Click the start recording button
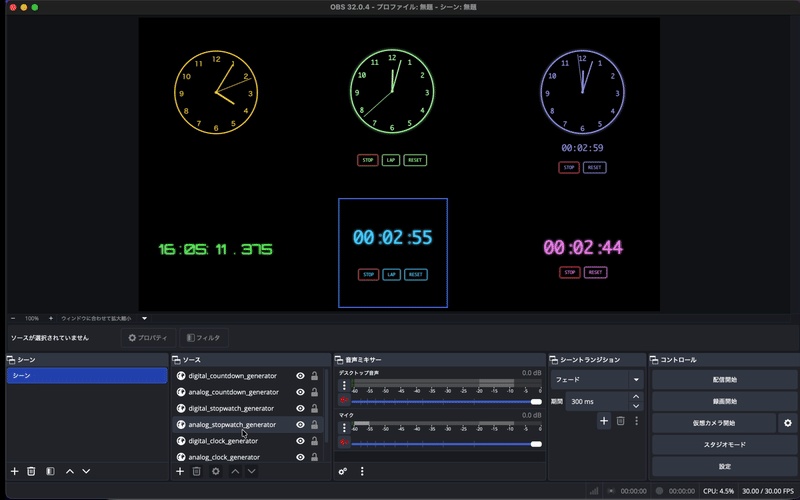 [x=724, y=402]
